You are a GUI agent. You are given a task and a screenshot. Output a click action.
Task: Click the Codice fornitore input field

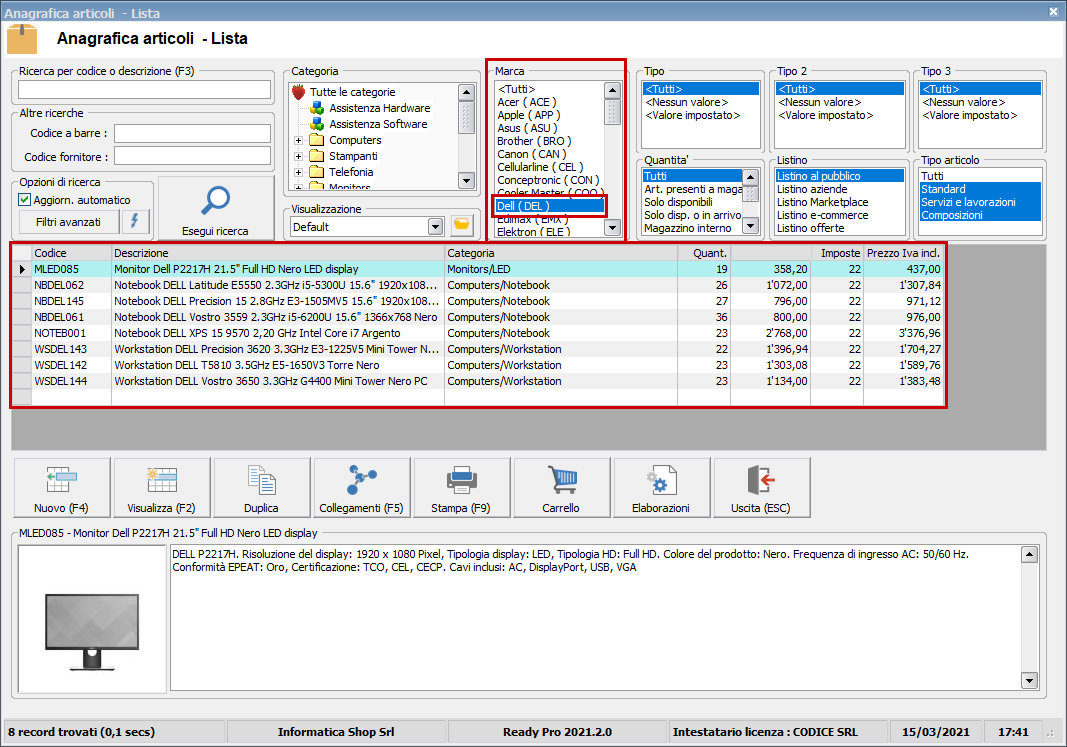tap(193, 156)
